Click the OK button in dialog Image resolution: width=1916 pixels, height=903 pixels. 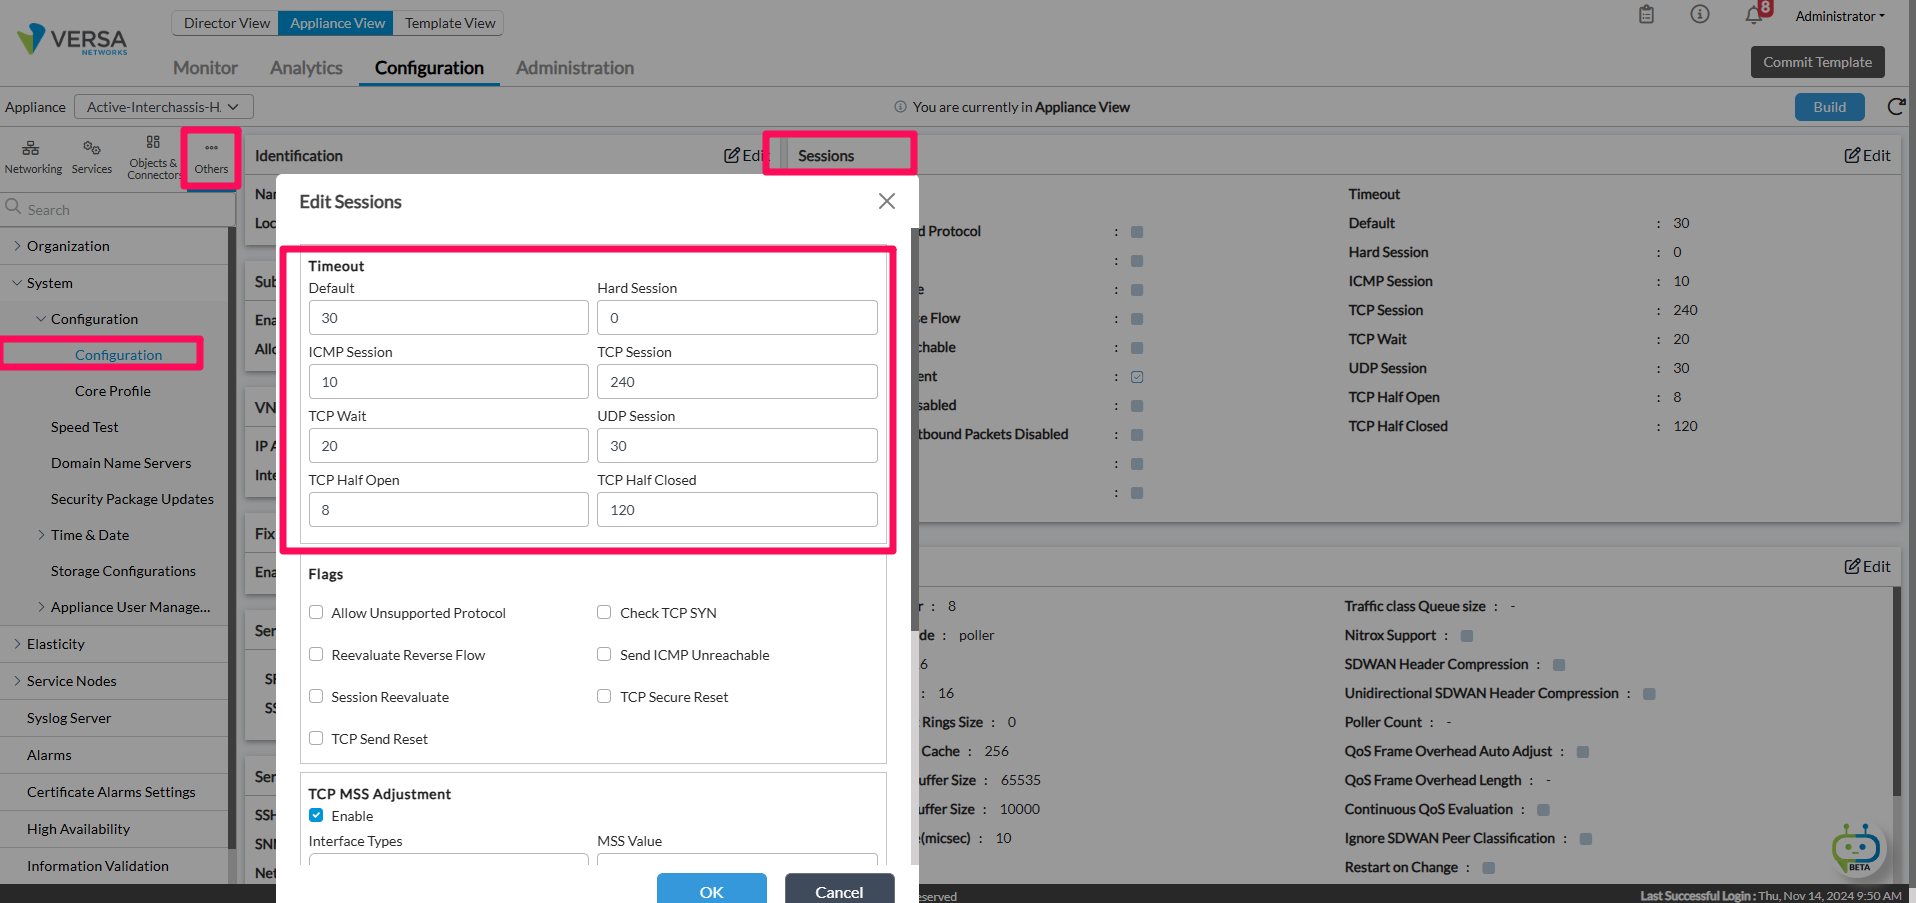point(712,889)
